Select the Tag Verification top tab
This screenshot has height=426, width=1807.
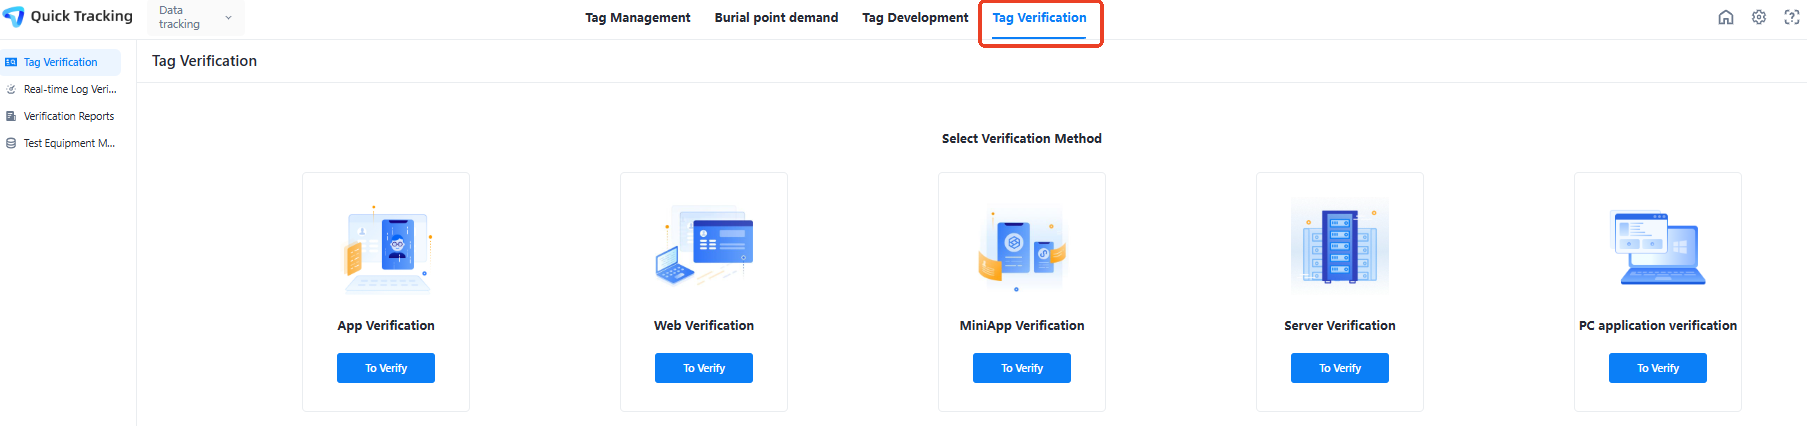point(1039,18)
